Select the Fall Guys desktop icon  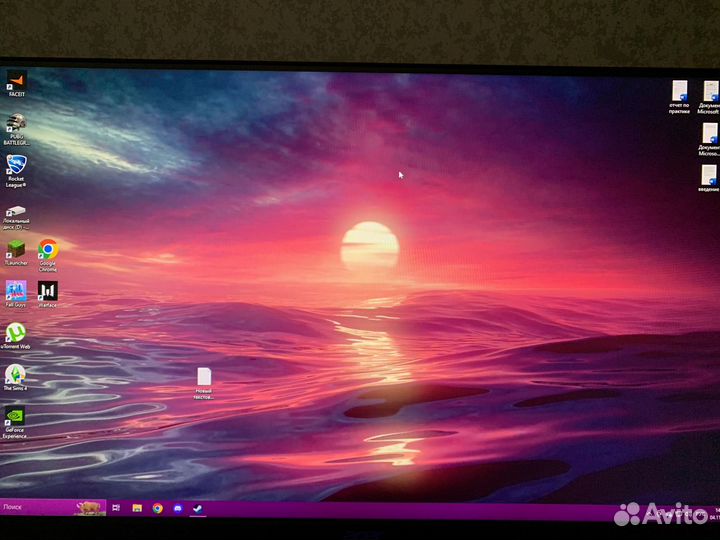16,294
